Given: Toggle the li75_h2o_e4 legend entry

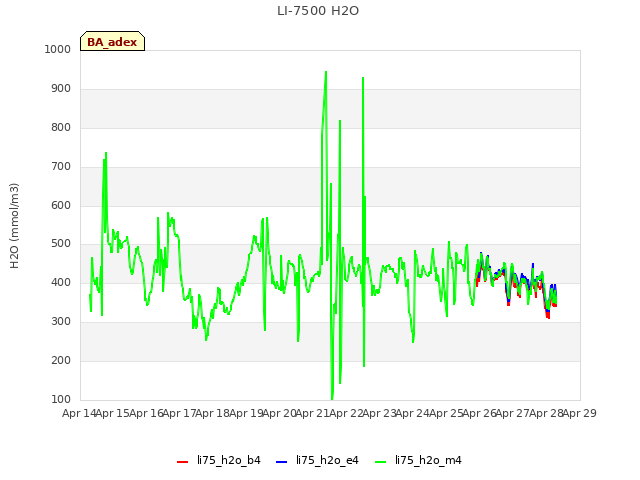Looking at the screenshot, I should click(317, 460).
